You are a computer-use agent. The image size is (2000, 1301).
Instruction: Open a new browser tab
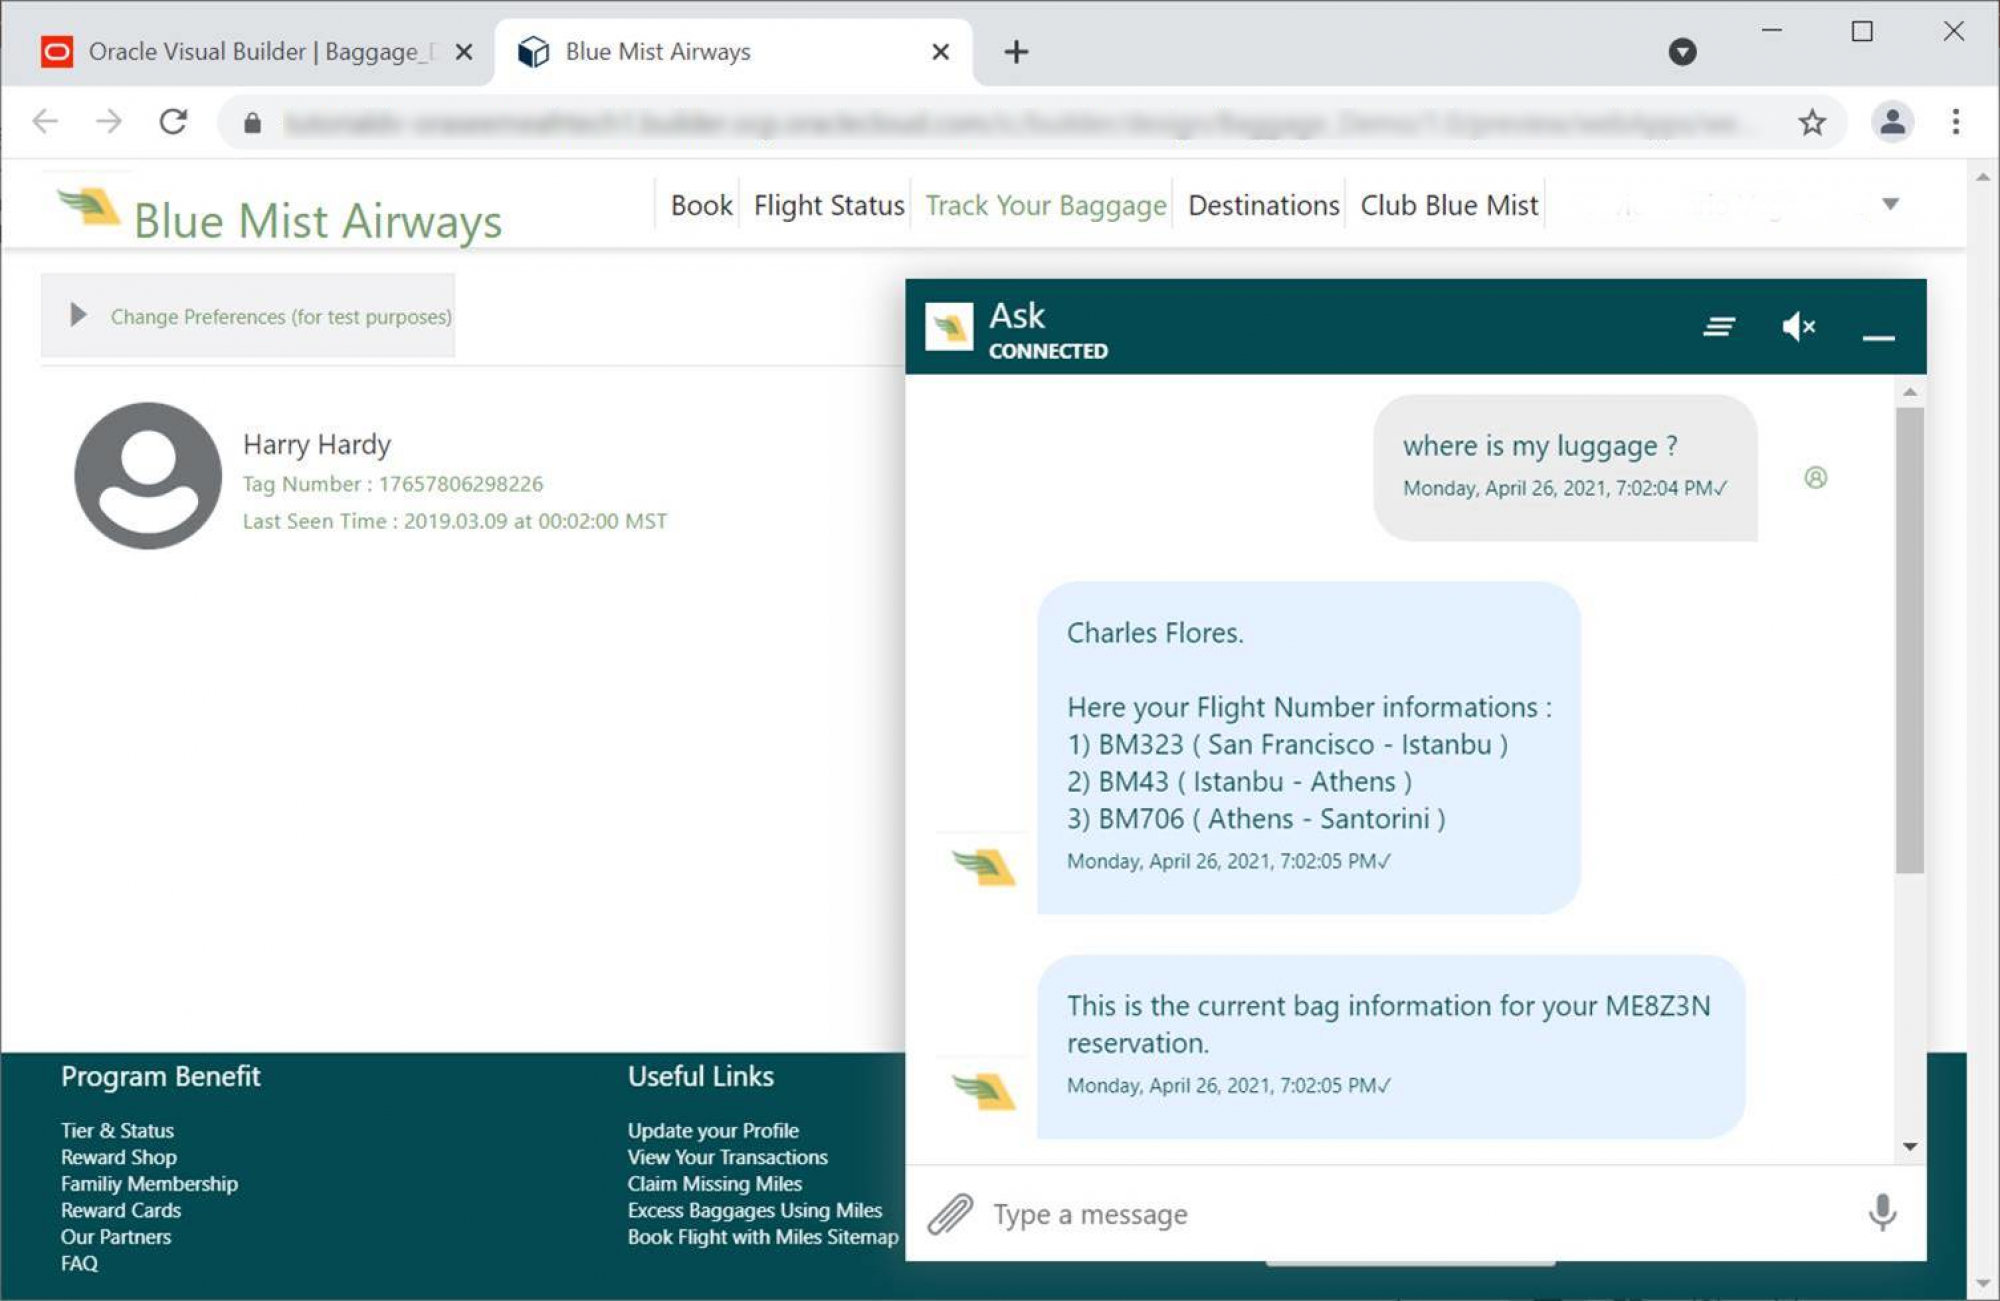pos(1016,52)
